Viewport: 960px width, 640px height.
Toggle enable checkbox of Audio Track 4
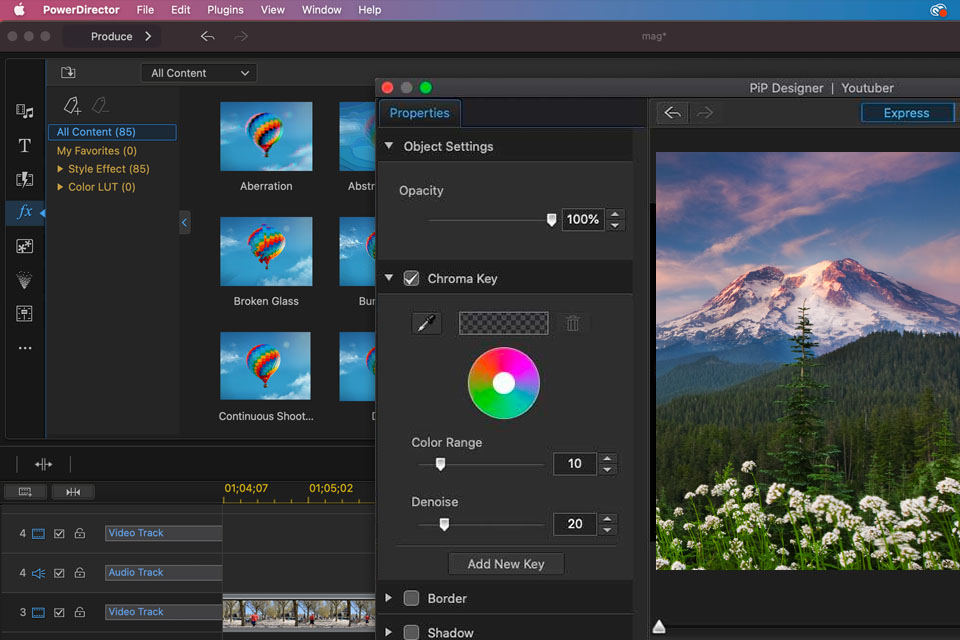pos(59,573)
